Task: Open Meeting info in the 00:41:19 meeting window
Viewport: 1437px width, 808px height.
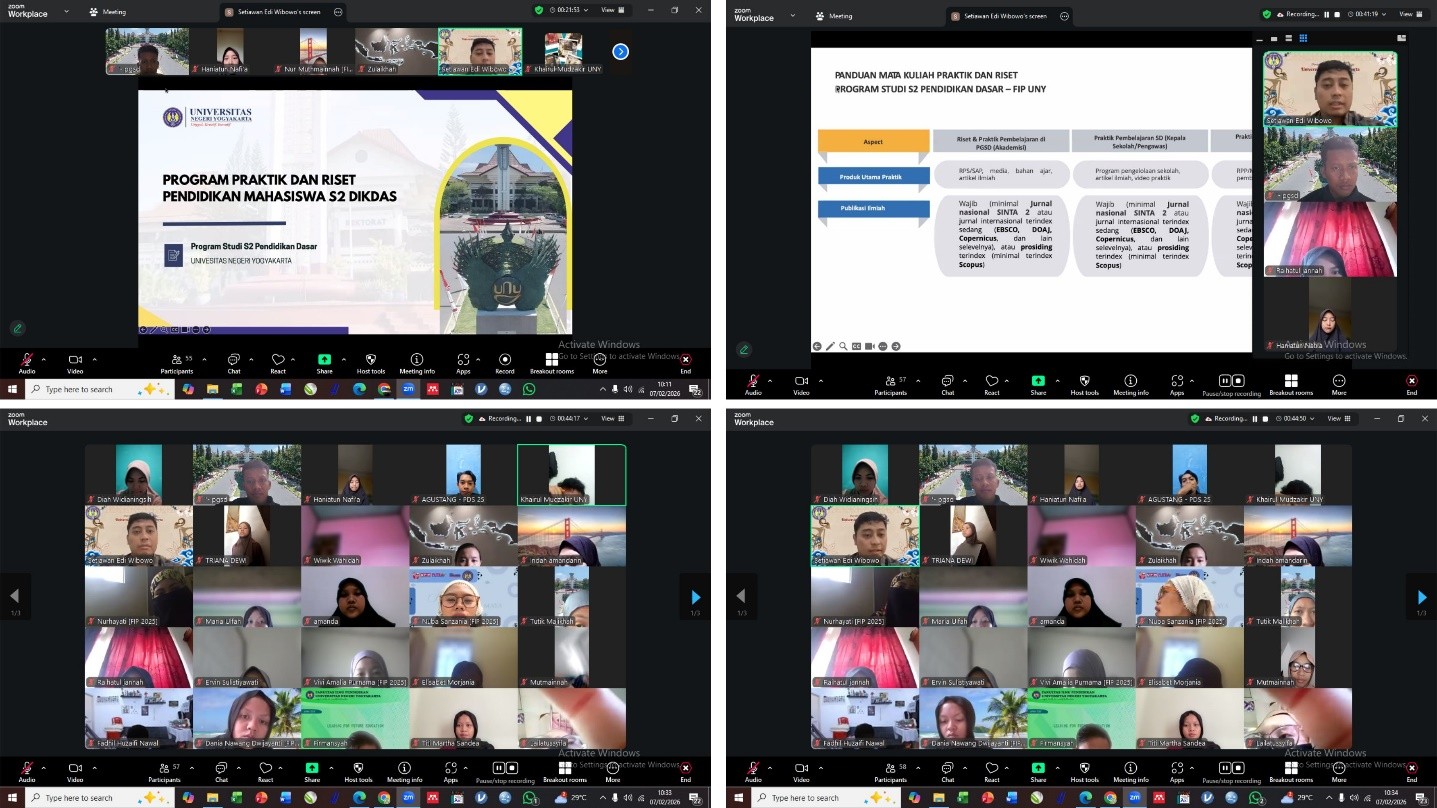Action: point(1130,383)
